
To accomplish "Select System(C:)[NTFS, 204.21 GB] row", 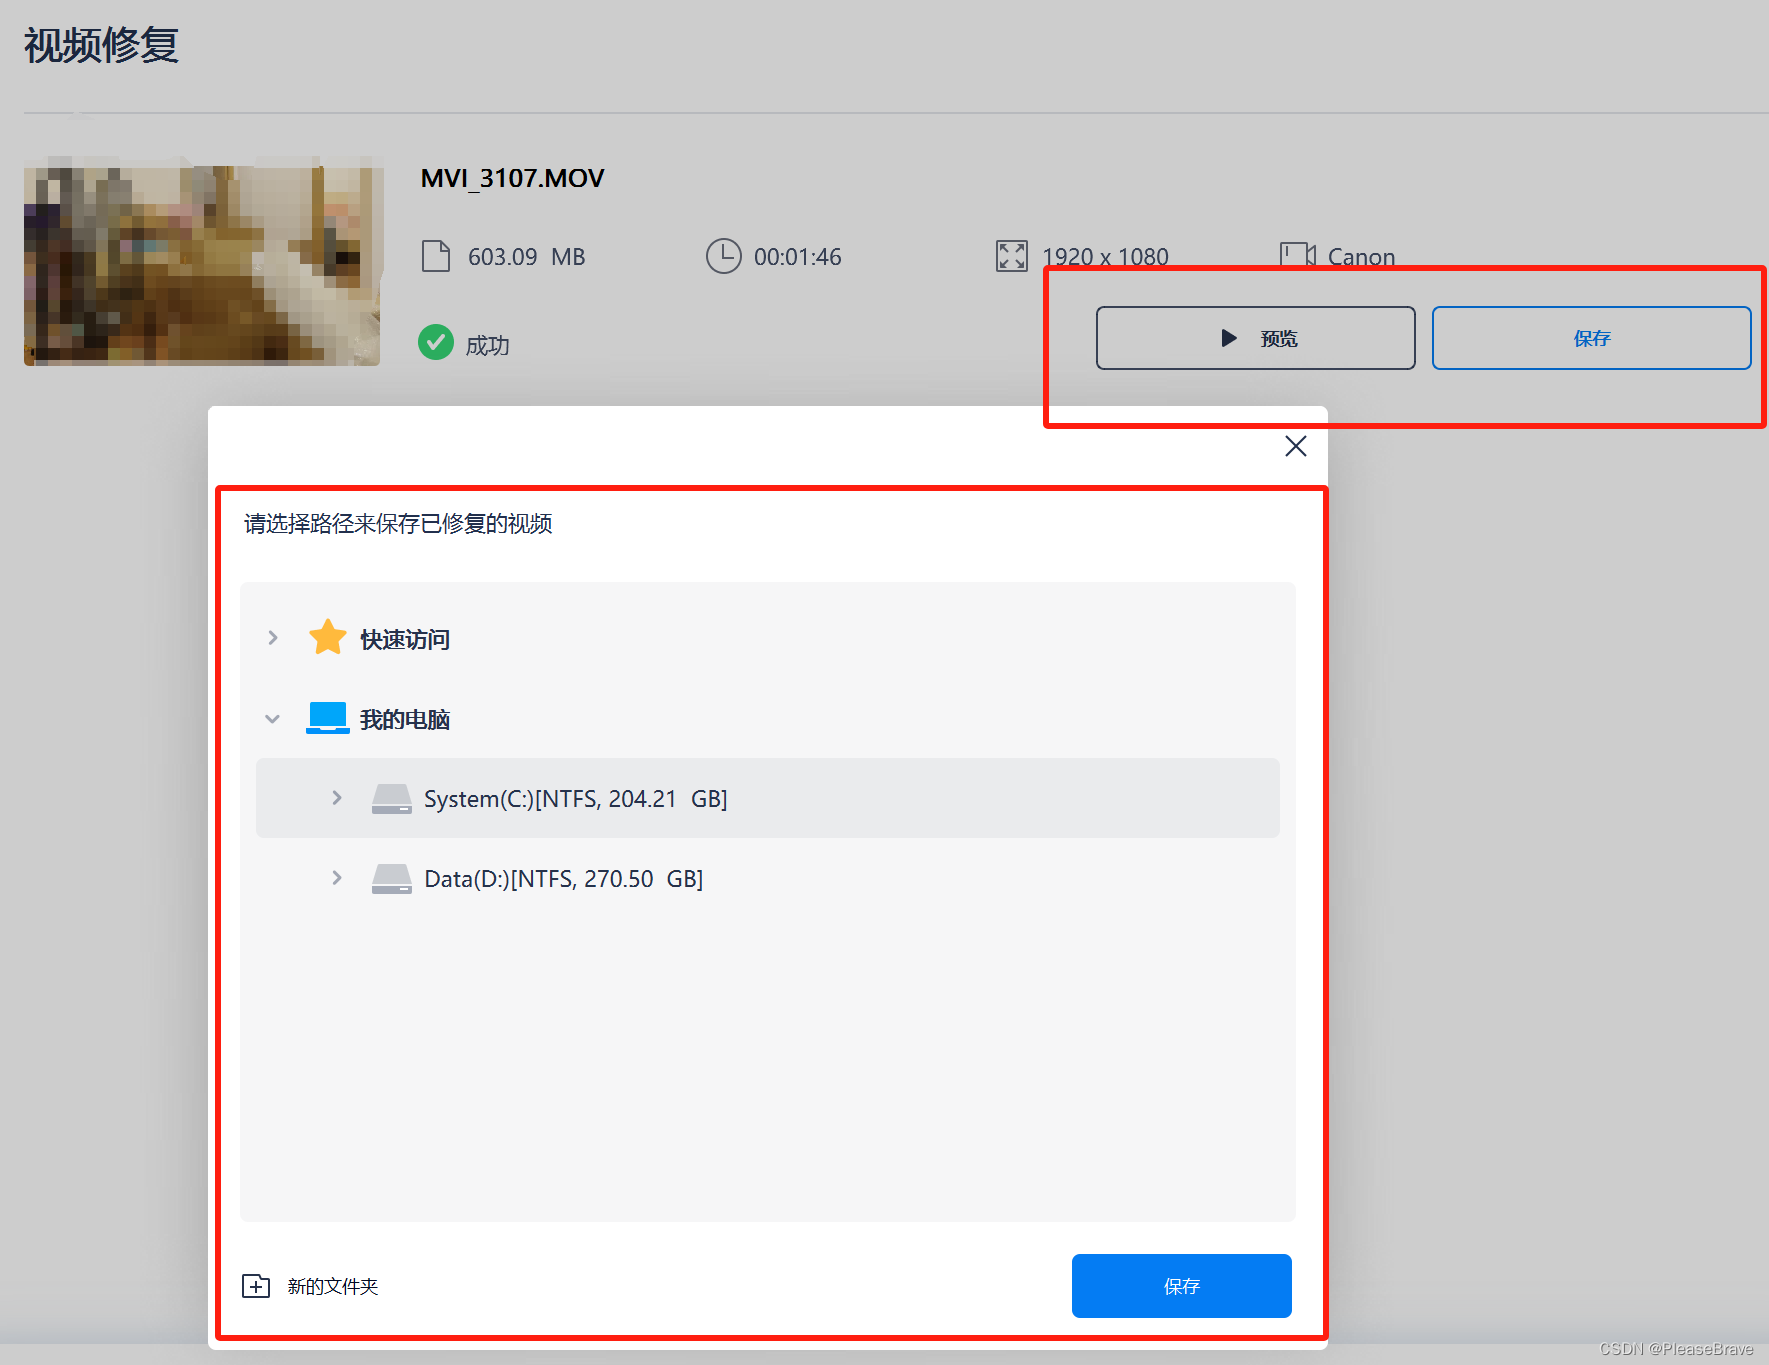I will coord(767,798).
